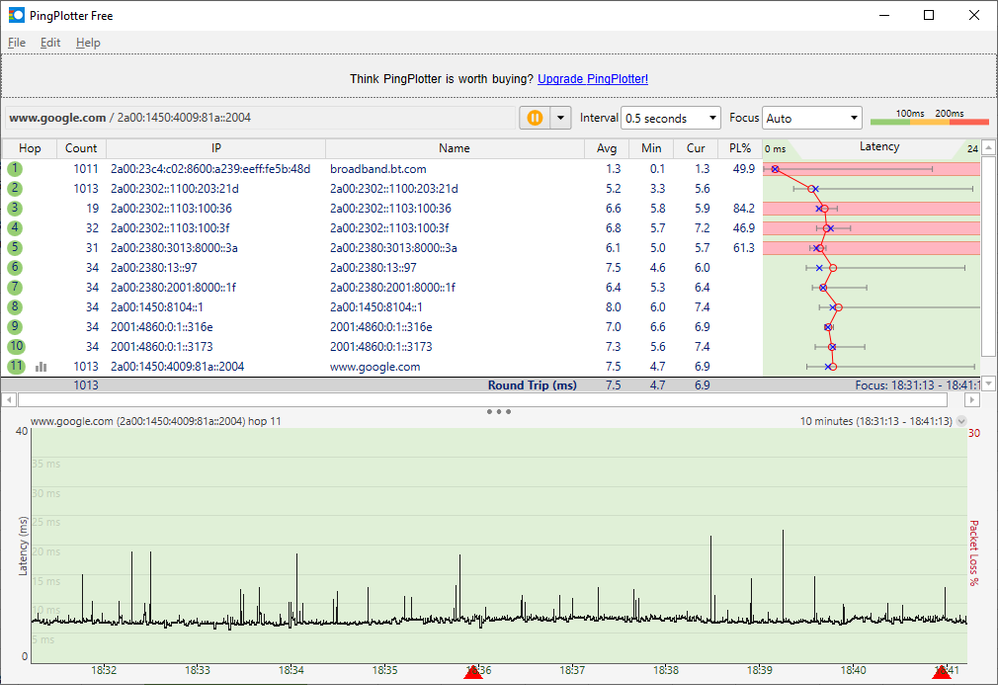Open the Interval dropdown showing 0.5 seconds

tap(670, 118)
